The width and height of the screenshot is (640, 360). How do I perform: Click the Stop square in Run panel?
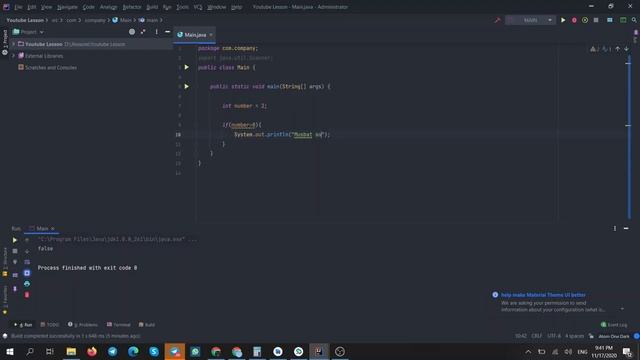(x=15, y=251)
